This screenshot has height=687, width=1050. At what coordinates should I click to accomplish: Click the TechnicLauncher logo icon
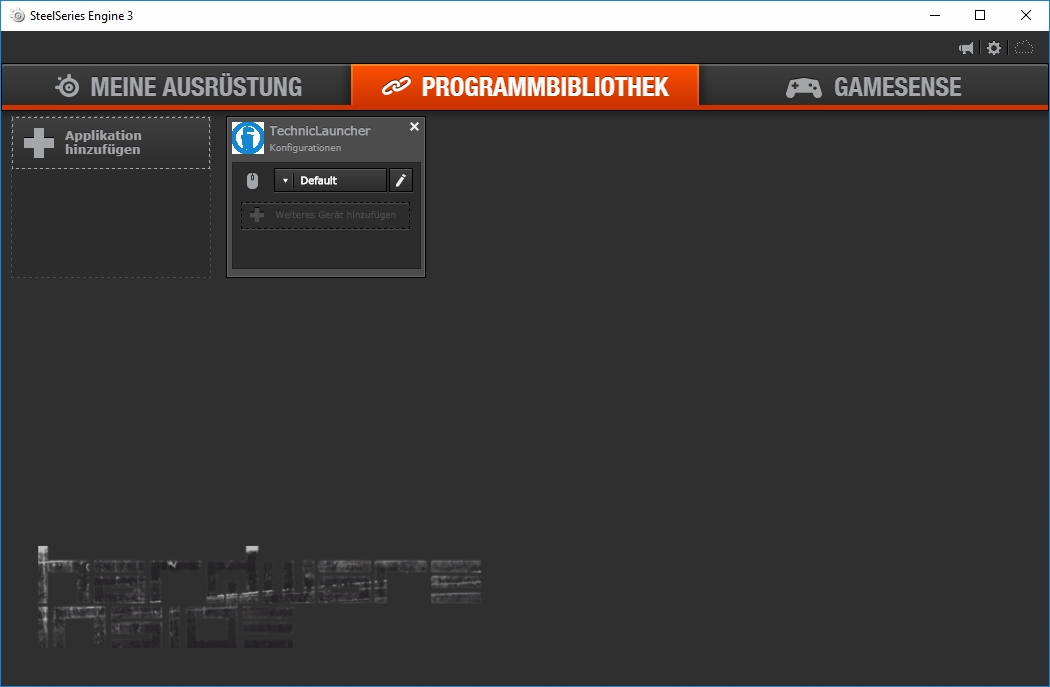pos(248,138)
